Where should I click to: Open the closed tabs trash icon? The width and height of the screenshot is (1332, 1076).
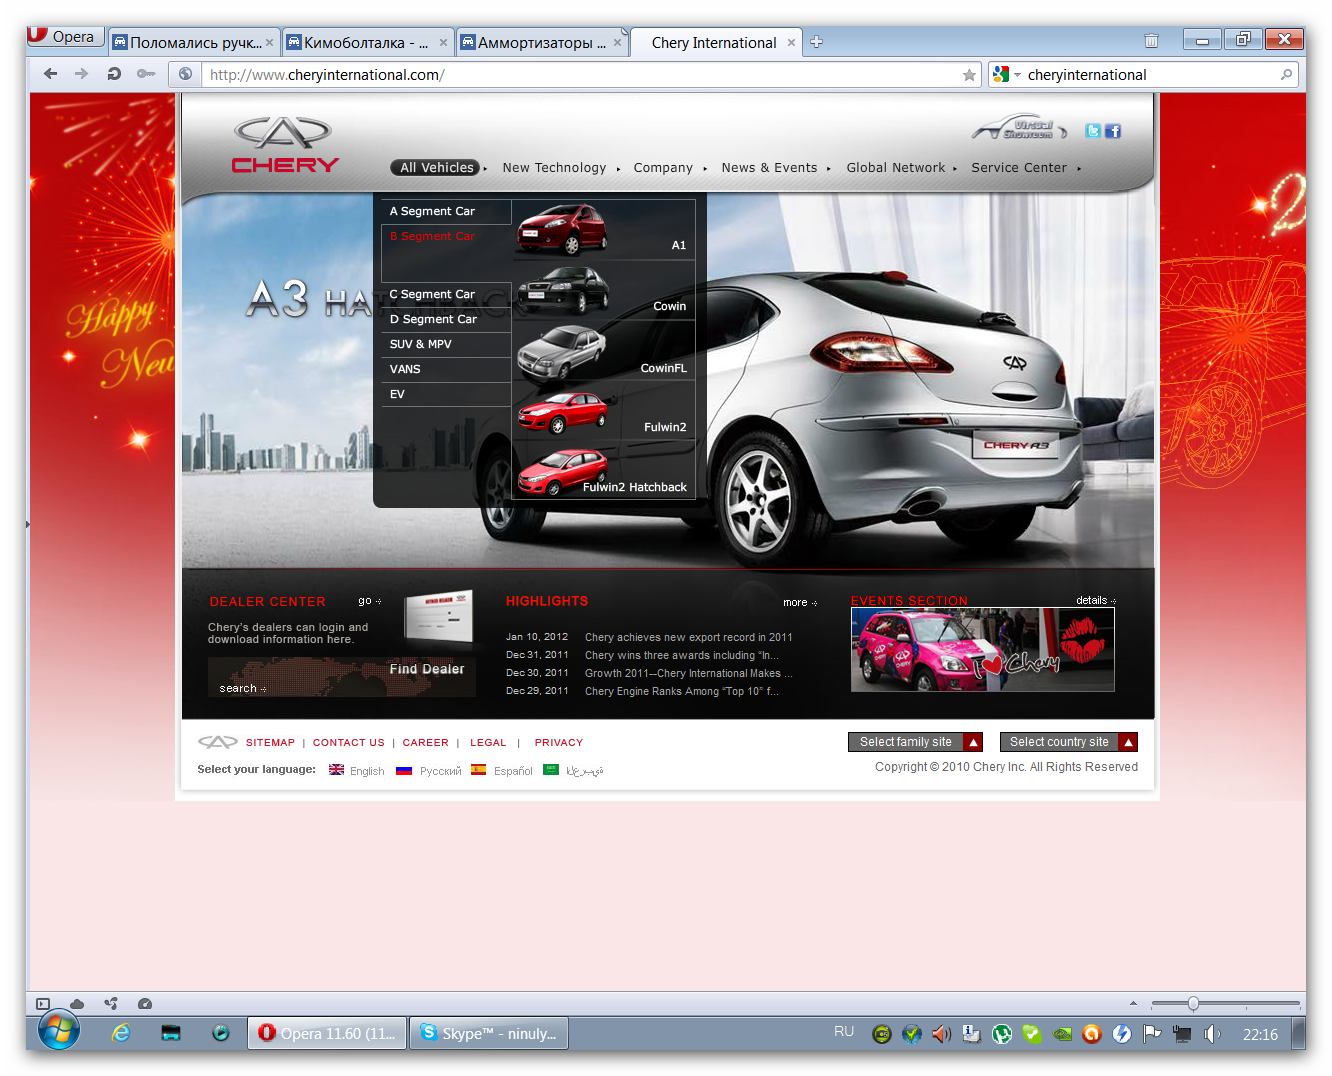[x=1151, y=41]
